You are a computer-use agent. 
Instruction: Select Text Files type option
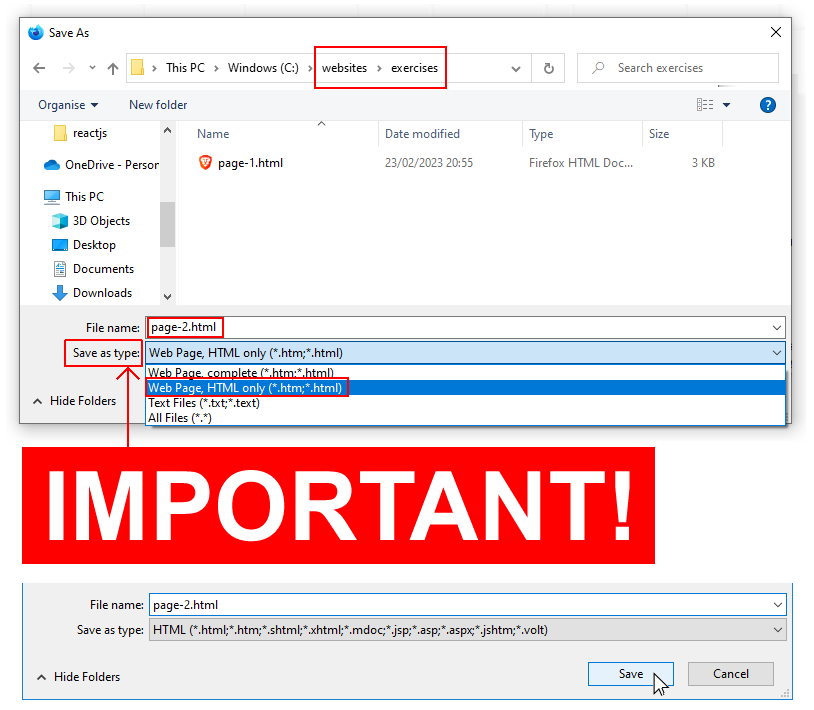click(x=203, y=403)
